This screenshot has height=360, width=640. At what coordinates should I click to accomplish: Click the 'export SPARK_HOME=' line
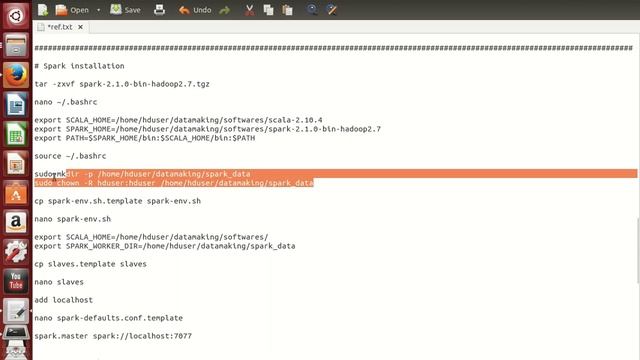[x=207, y=129]
